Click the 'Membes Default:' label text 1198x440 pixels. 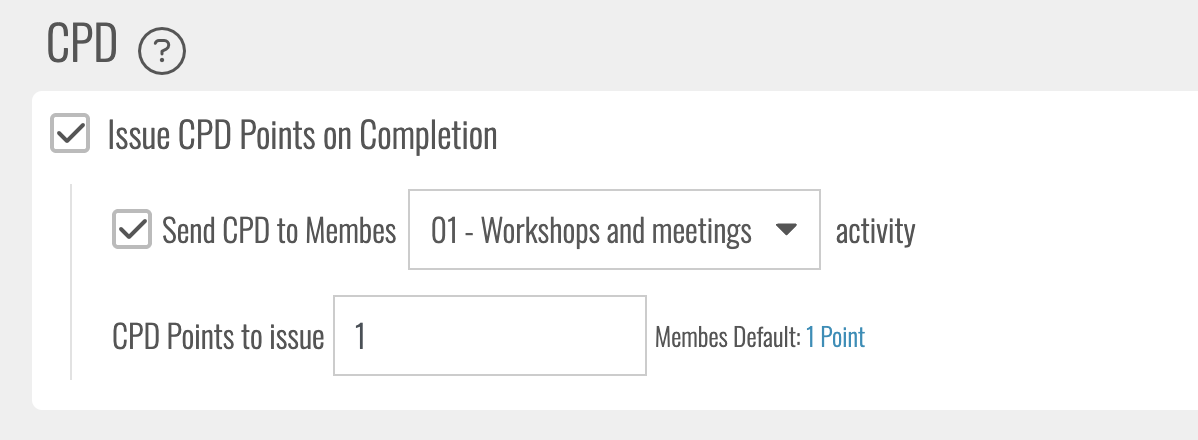point(727,339)
